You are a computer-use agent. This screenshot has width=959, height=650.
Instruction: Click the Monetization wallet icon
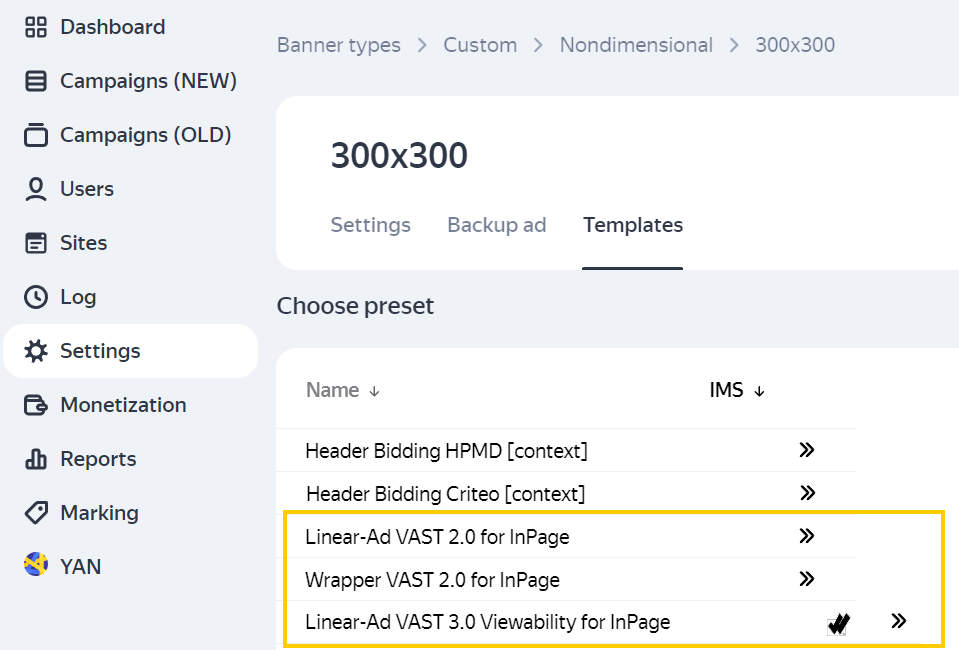coord(36,405)
